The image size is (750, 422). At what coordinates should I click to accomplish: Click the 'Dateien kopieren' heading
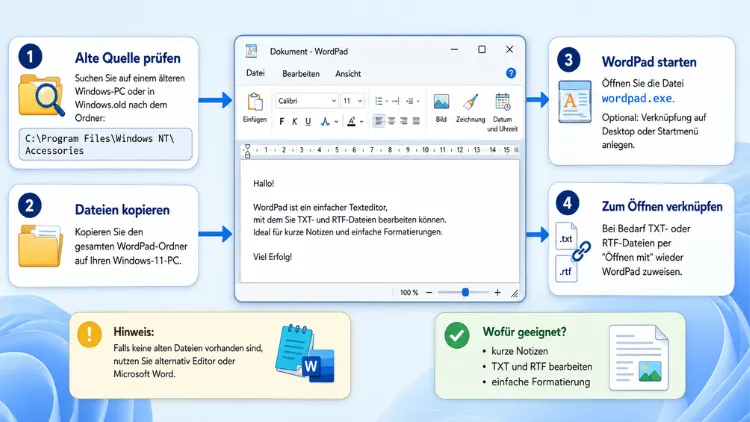click(x=122, y=210)
